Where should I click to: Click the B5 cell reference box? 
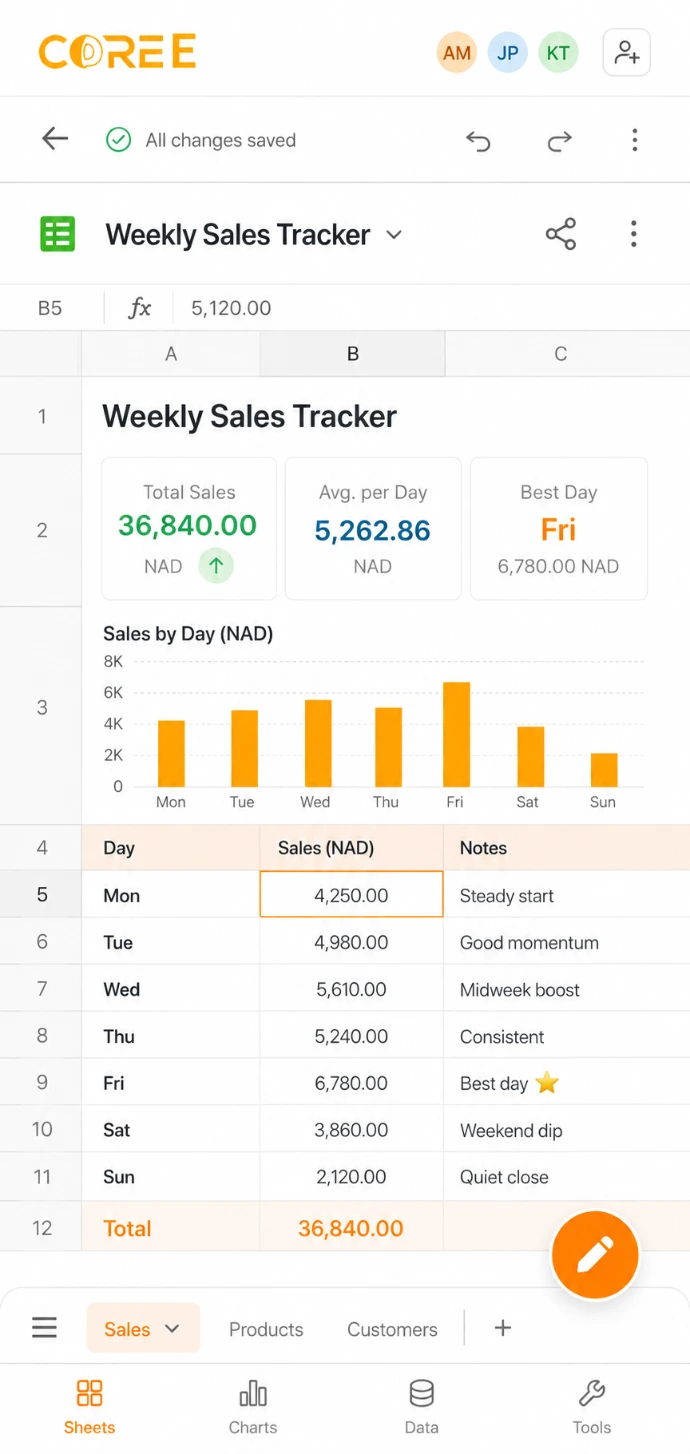pyautogui.click(x=50, y=308)
